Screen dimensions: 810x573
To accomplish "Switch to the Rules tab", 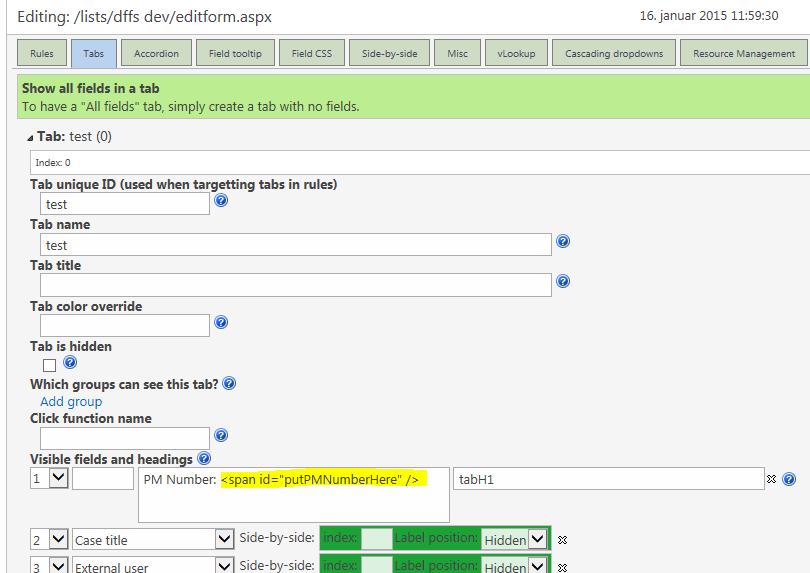I will coord(42,54).
